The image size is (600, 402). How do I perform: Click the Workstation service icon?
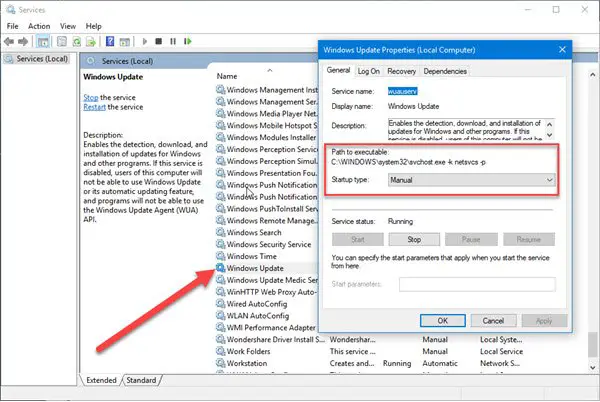point(220,363)
